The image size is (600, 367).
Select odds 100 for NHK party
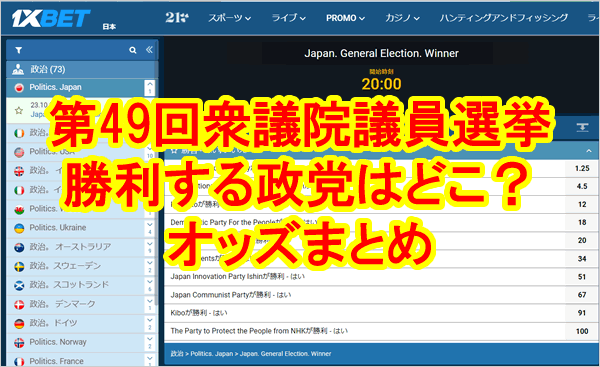[x=582, y=331]
